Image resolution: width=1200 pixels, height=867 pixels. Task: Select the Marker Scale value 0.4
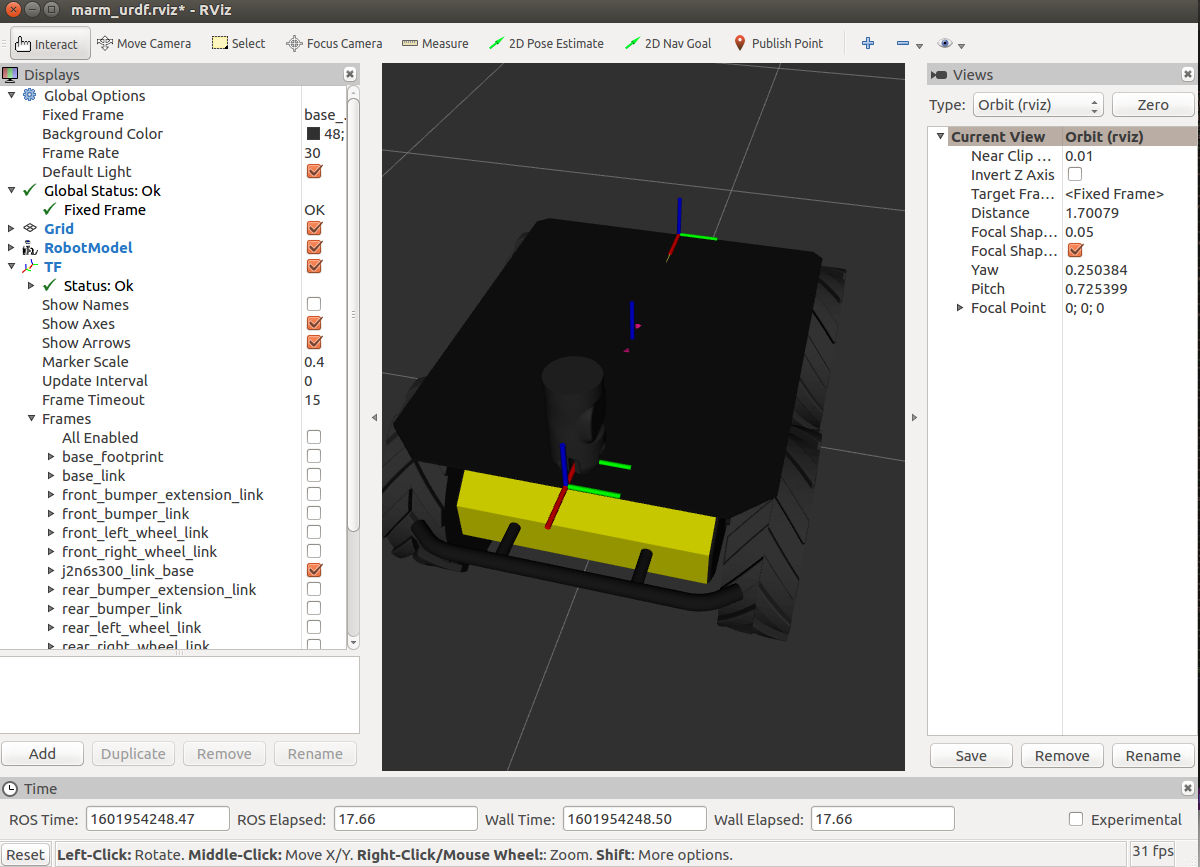pyautogui.click(x=314, y=361)
